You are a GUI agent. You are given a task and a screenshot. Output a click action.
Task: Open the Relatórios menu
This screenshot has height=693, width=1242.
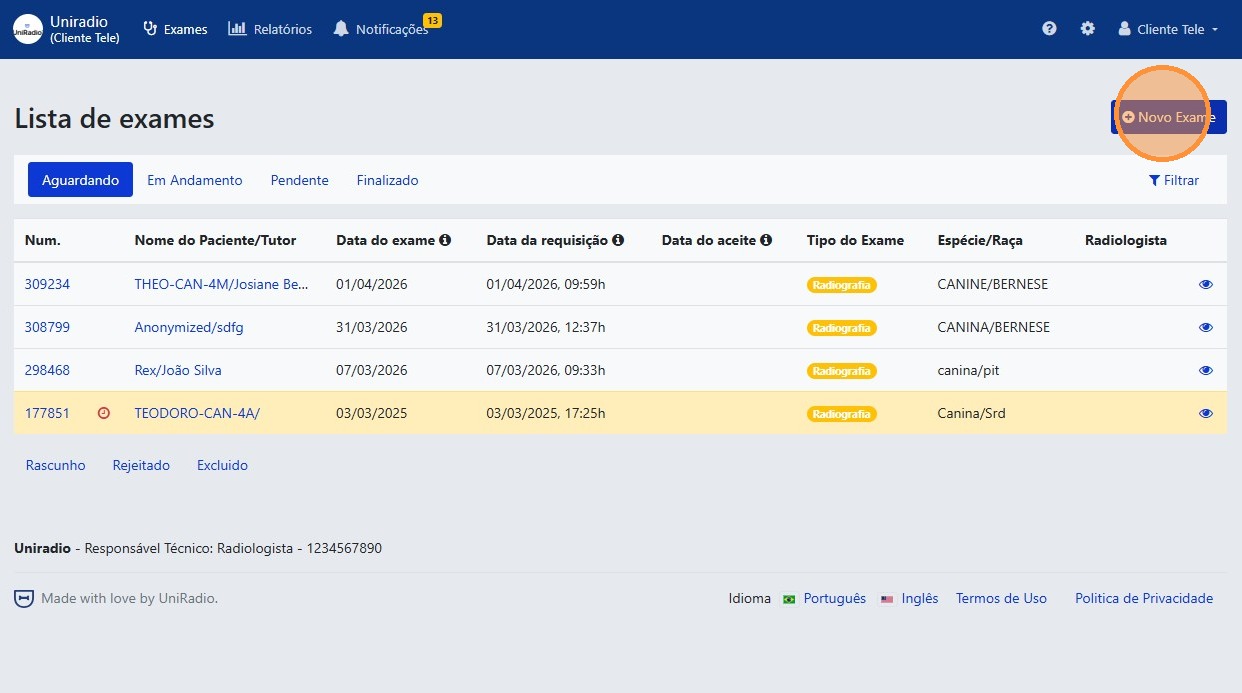[270, 29]
